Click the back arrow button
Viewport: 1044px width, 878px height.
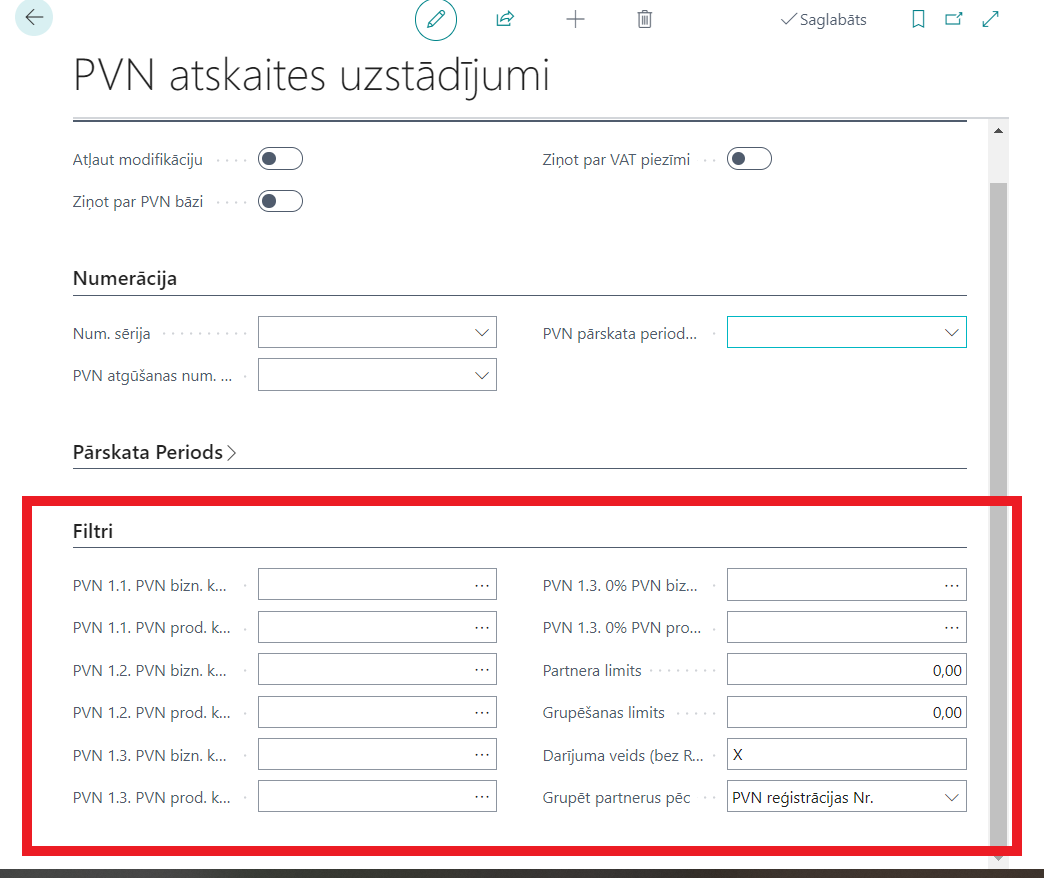(x=35, y=18)
